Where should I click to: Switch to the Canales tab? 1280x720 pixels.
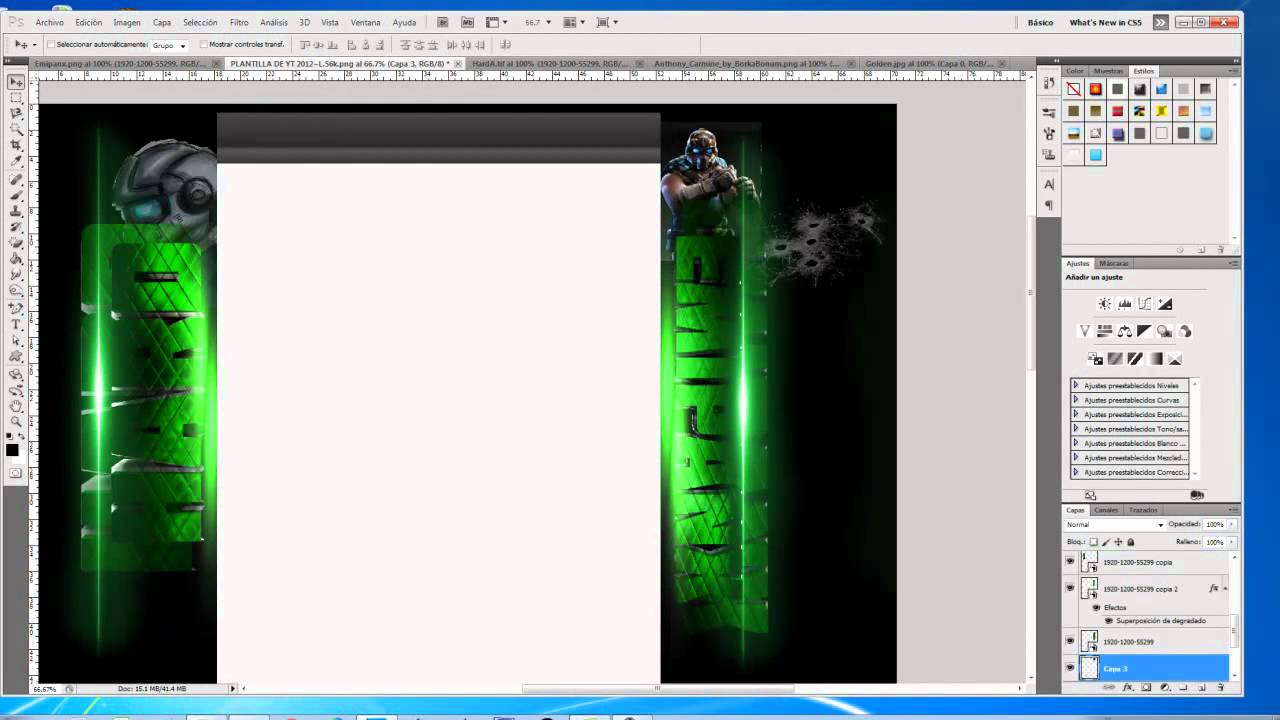coord(1106,510)
